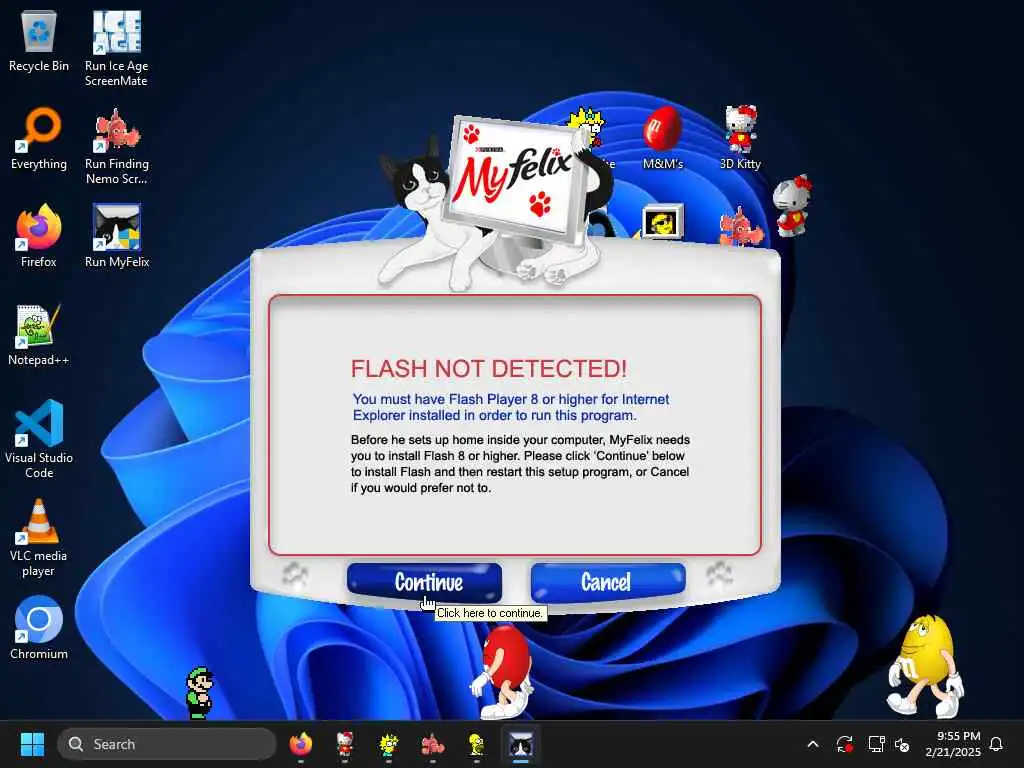1024x768 pixels.
Task: Click the MyFelix cat taskbar icon
Action: click(520, 744)
